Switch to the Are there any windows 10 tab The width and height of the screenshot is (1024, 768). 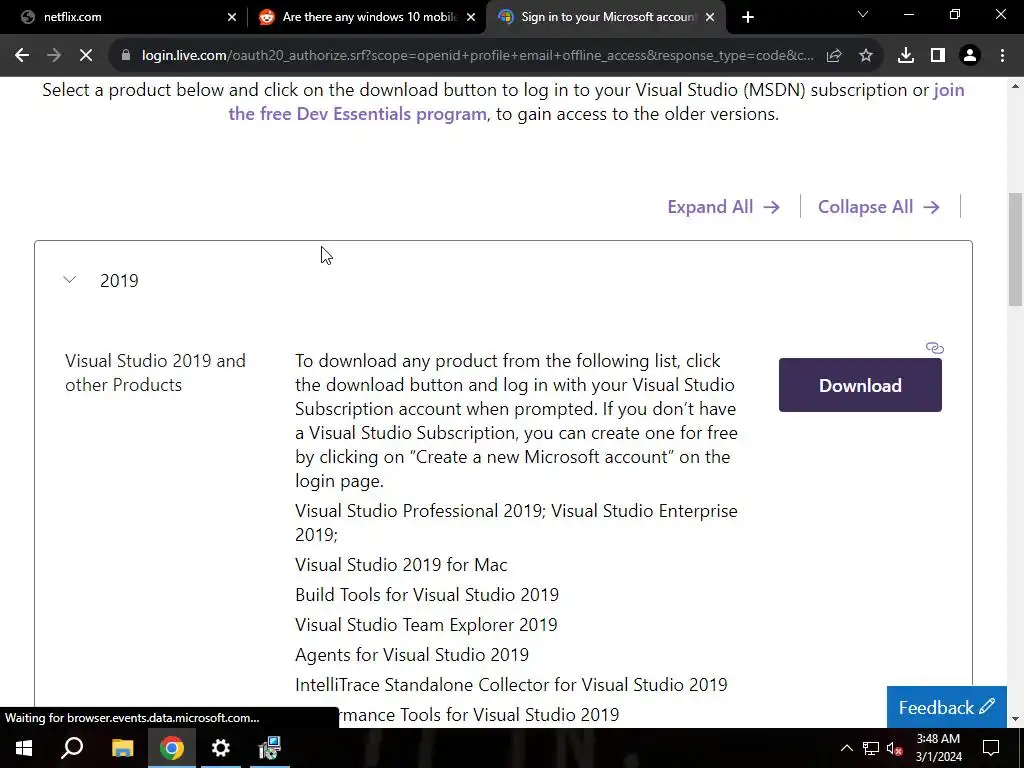click(x=367, y=17)
